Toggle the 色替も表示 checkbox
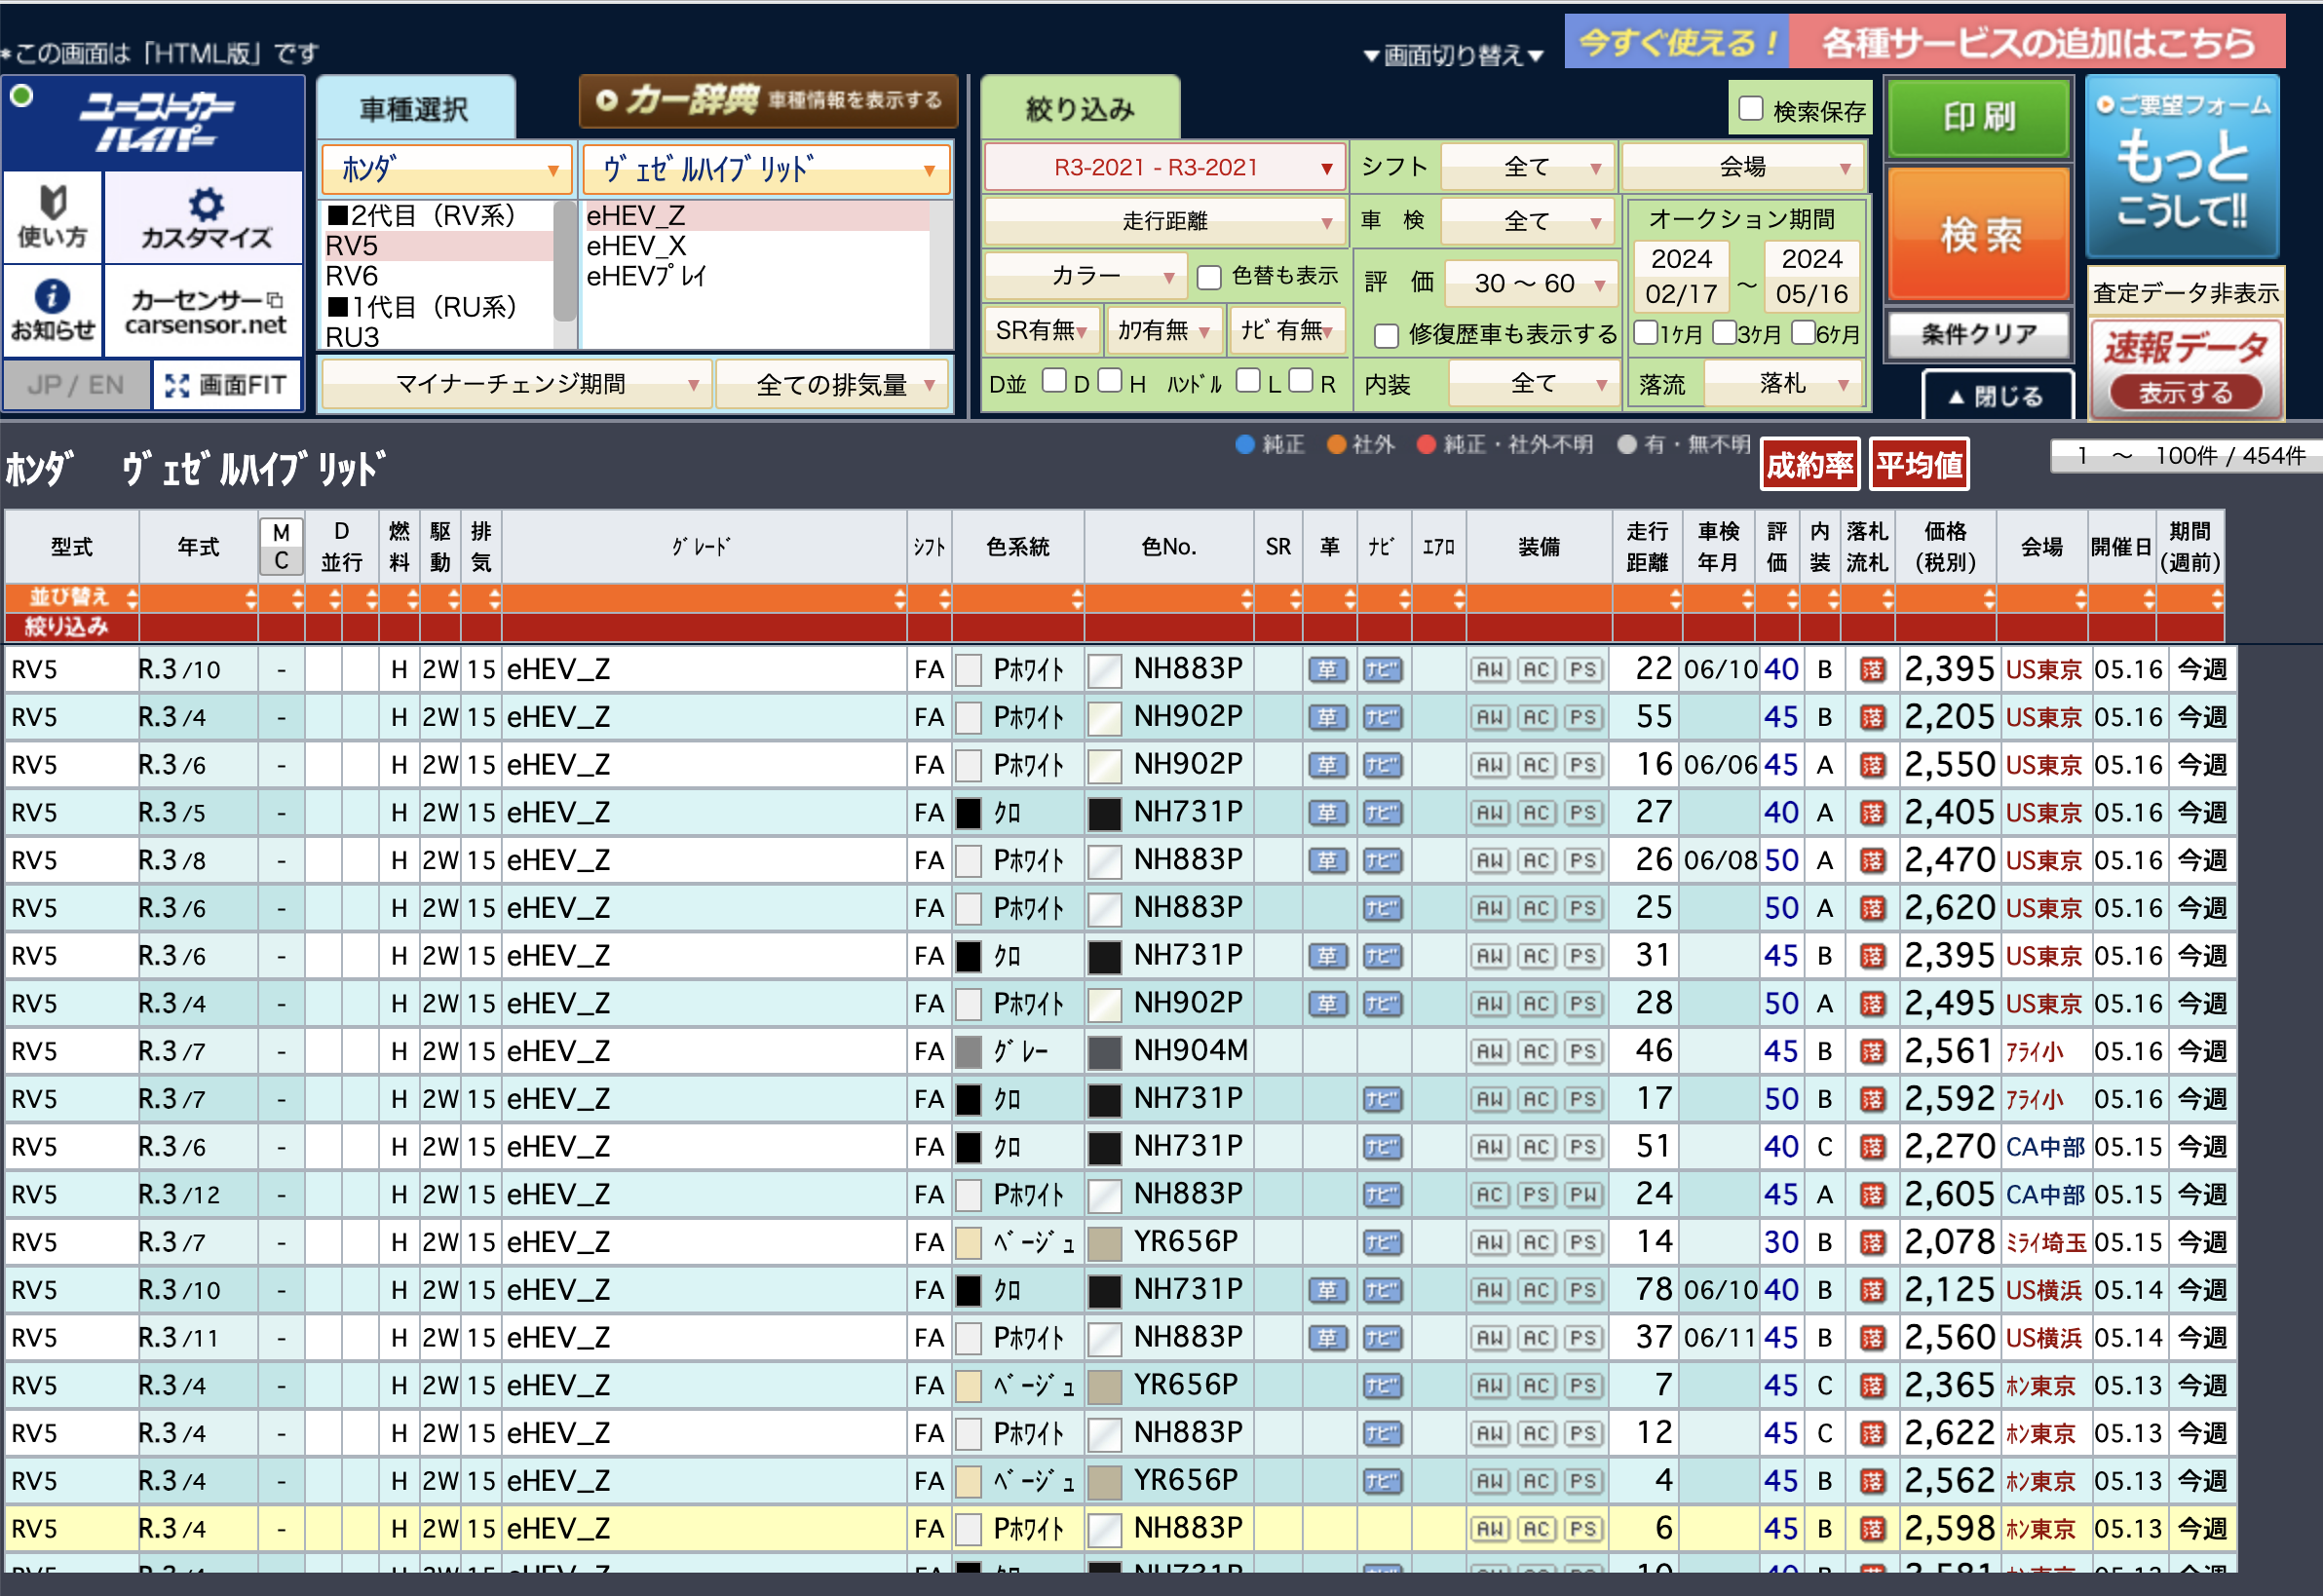The height and width of the screenshot is (1596, 2323). (x=1208, y=277)
